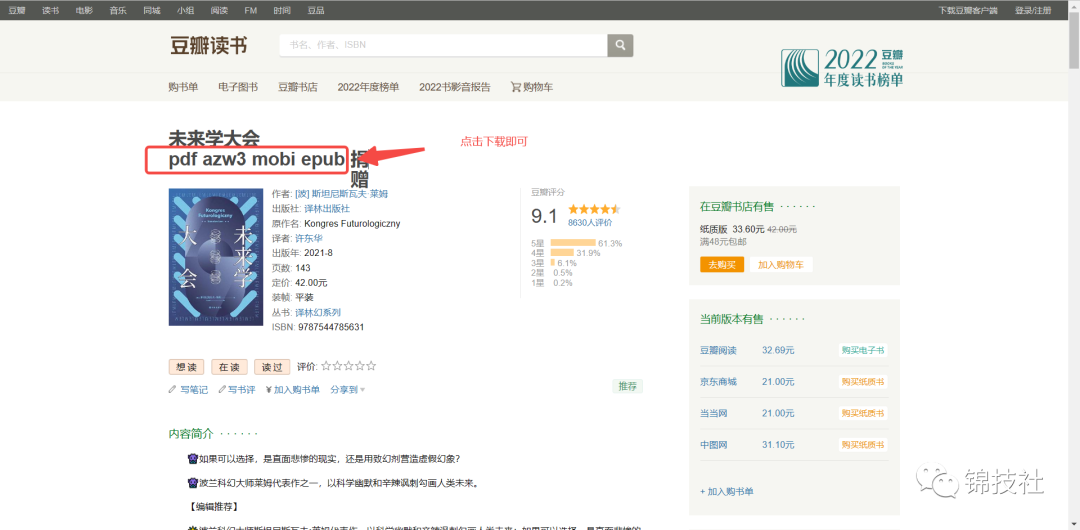Open the 小组 top navigation item

pyautogui.click(x=185, y=10)
